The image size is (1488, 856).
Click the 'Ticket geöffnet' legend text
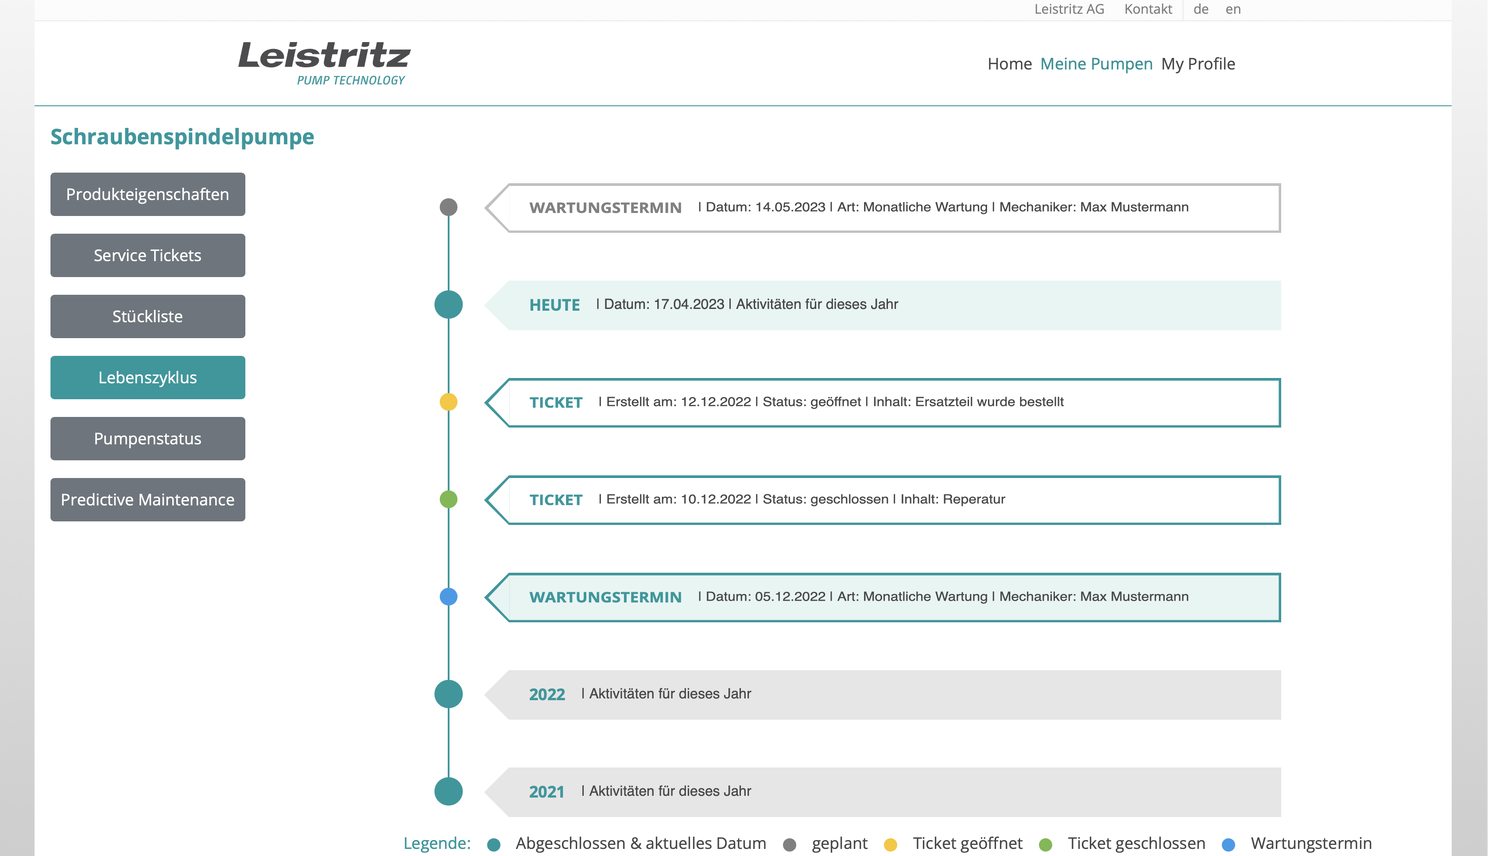[968, 844]
